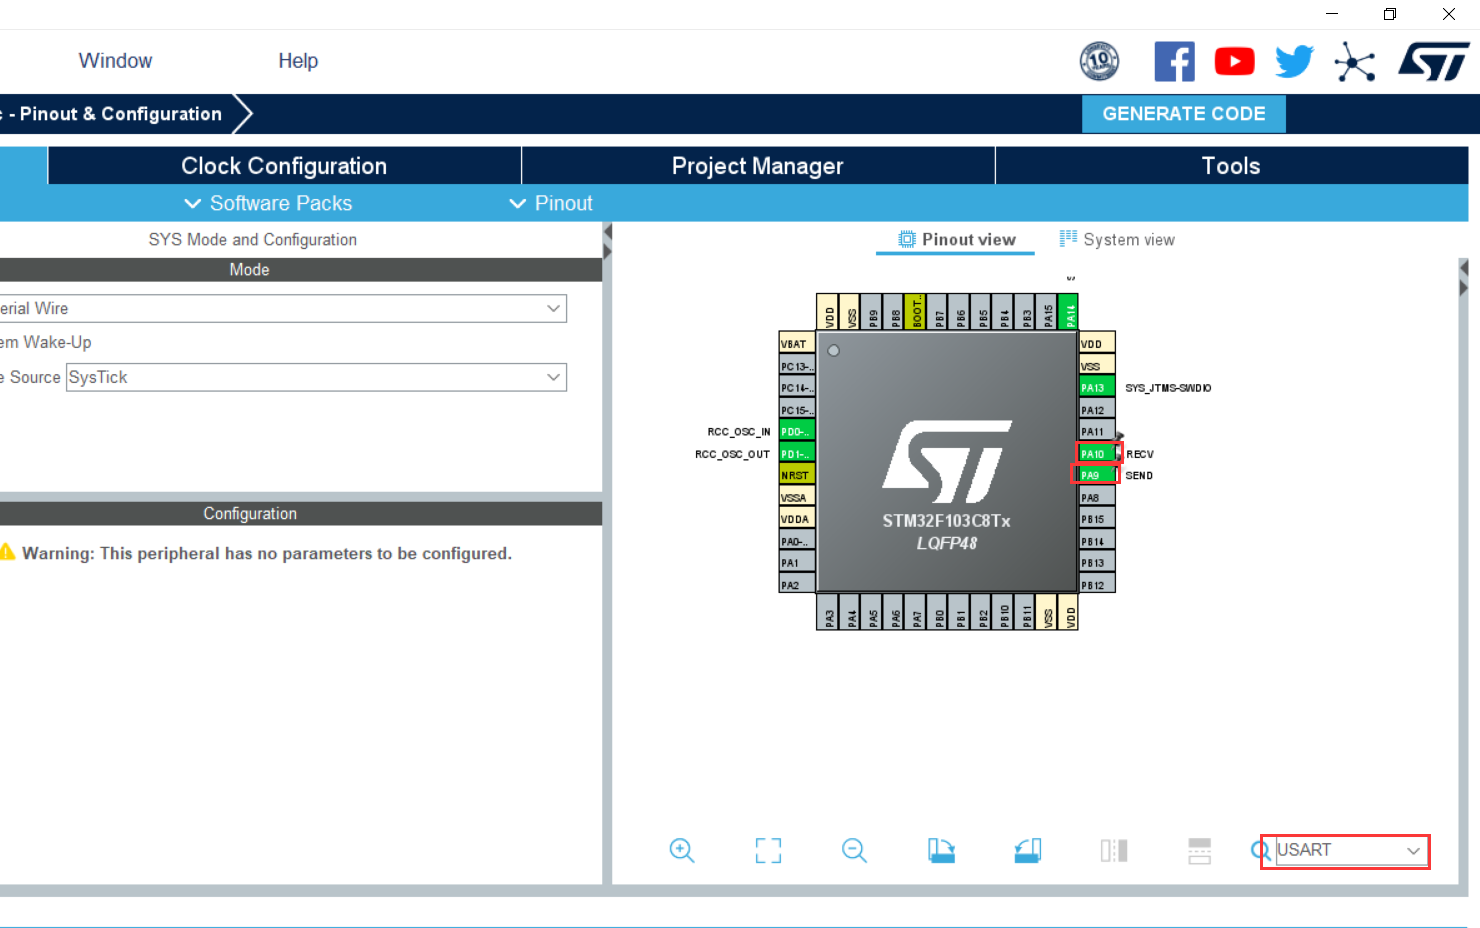Open the ST Facebook page icon
This screenshot has width=1480, height=928.
(x=1174, y=62)
